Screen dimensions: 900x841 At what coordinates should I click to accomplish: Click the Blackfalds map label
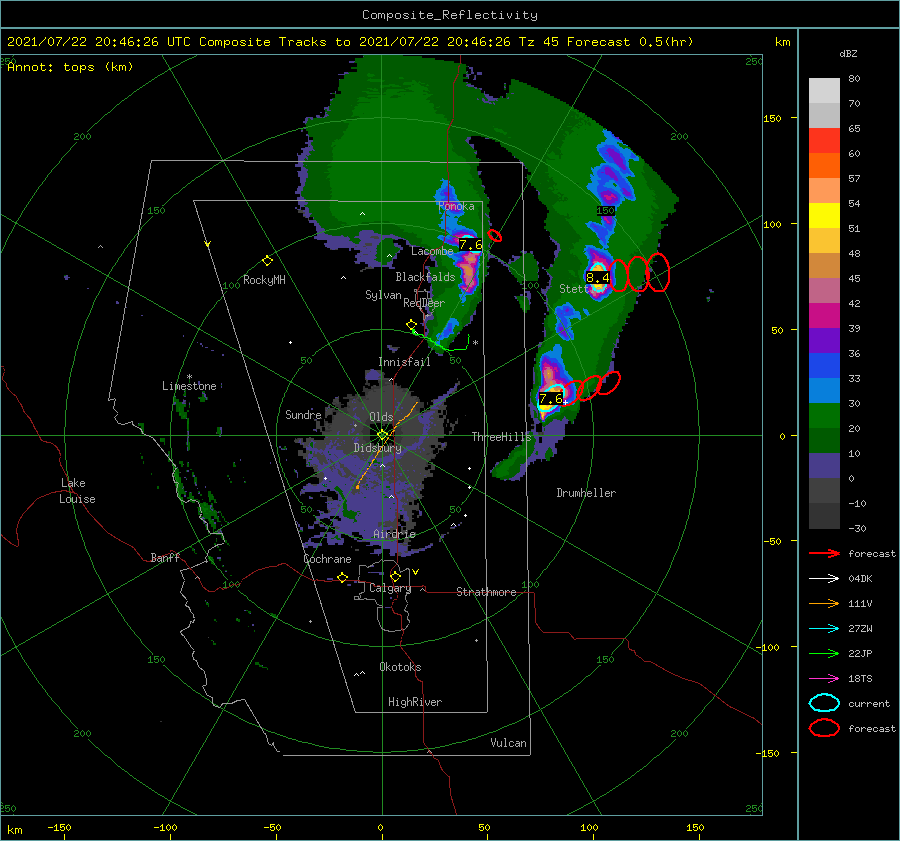coord(425,277)
